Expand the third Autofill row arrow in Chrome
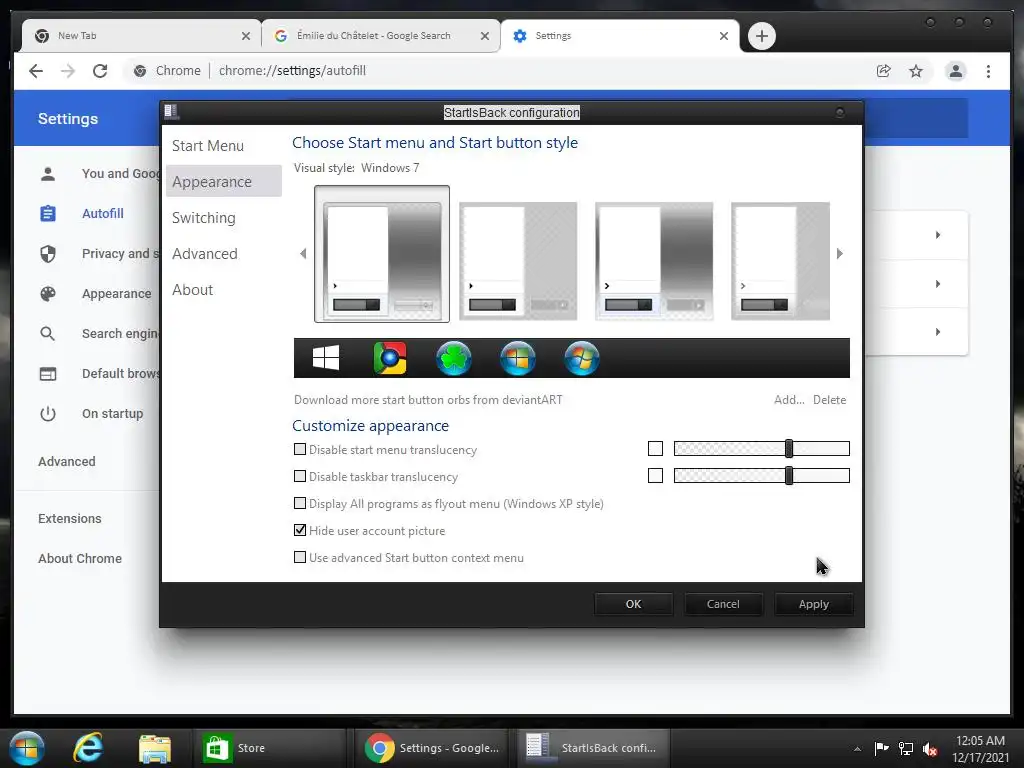Viewport: 1024px width, 768px height. 938,332
